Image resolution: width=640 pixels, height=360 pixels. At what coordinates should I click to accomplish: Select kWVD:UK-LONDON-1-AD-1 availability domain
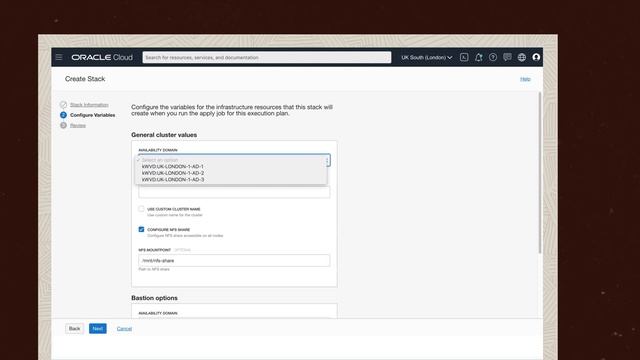[x=173, y=167]
